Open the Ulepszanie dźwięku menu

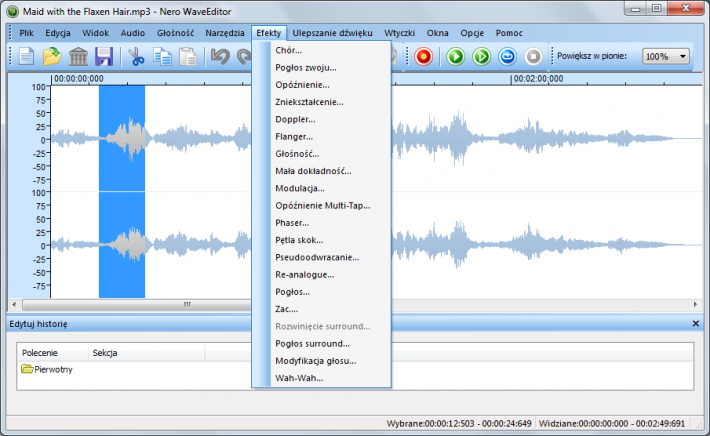pos(332,33)
